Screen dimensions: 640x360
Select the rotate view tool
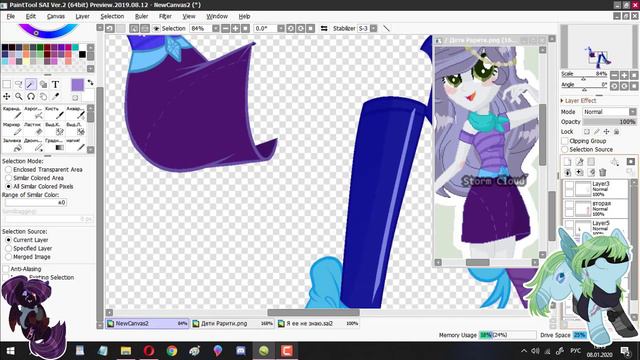31,97
